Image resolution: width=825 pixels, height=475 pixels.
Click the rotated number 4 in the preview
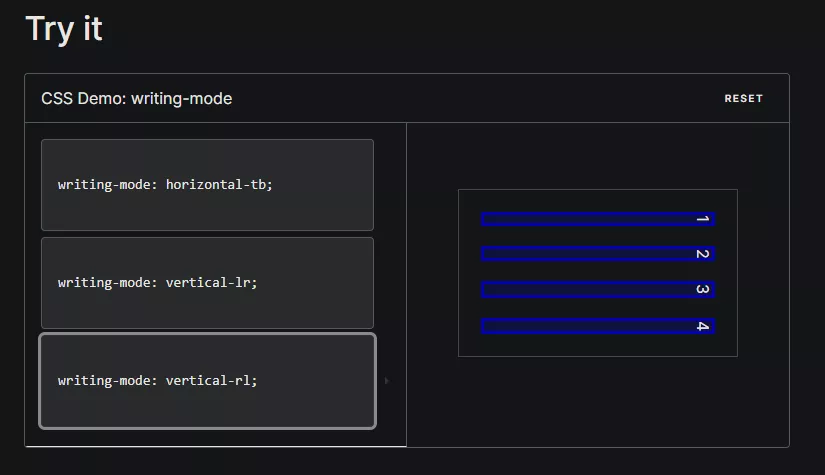coord(702,326)
